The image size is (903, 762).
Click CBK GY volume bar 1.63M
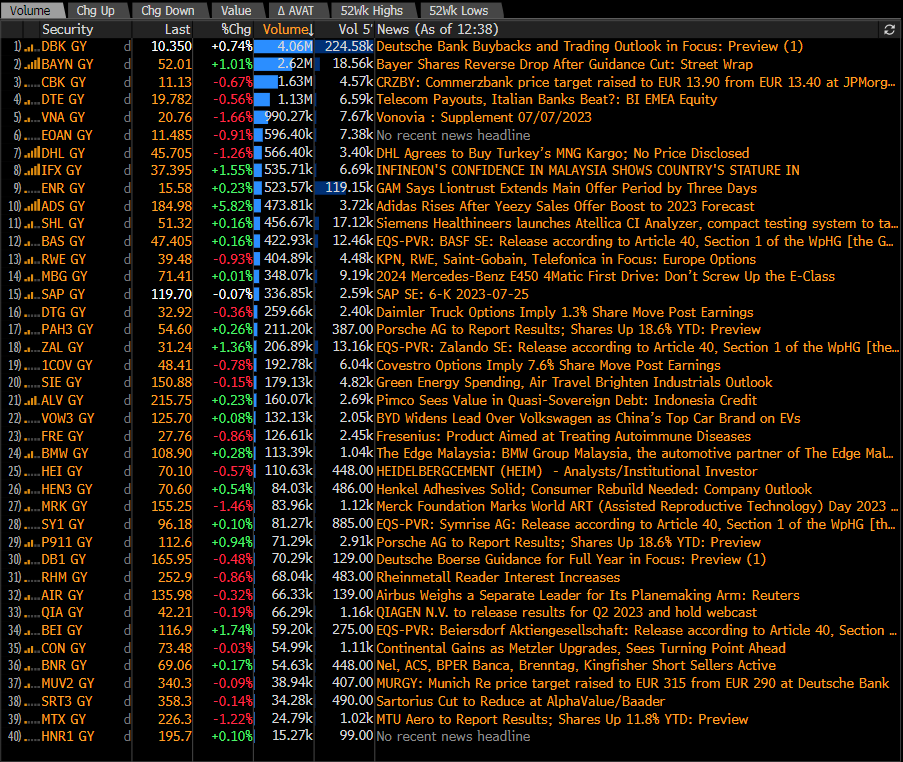(x=284, y=82)
